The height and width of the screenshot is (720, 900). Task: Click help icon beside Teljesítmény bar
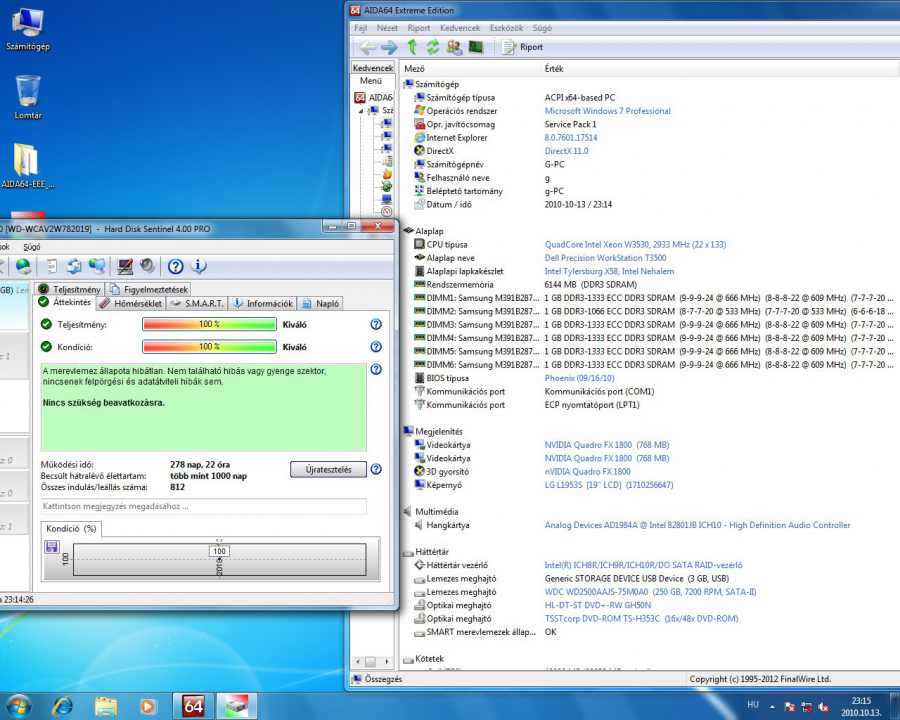coord(376,324)
